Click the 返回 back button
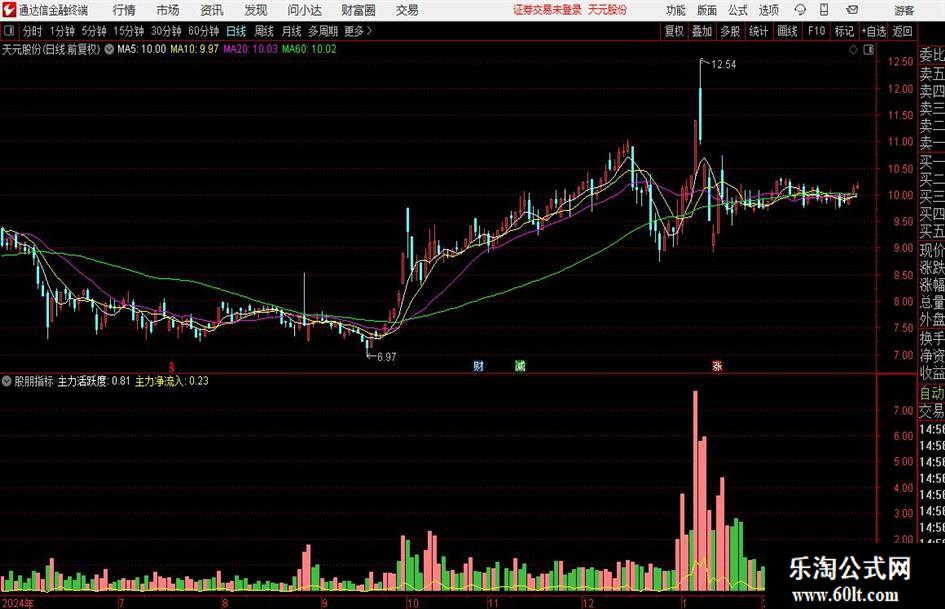Screen dimensions: 945x609 [902, 31]
